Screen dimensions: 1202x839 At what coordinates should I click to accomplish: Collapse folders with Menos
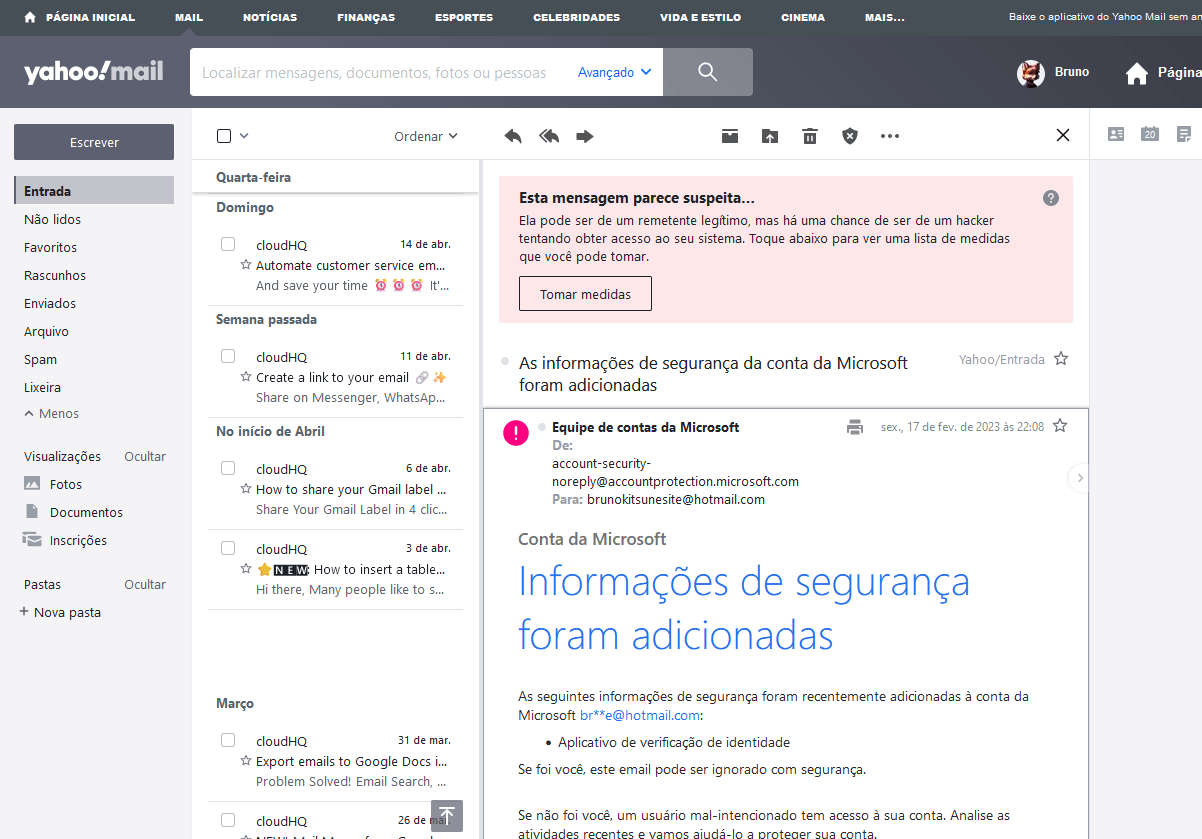tap(51, 413)
